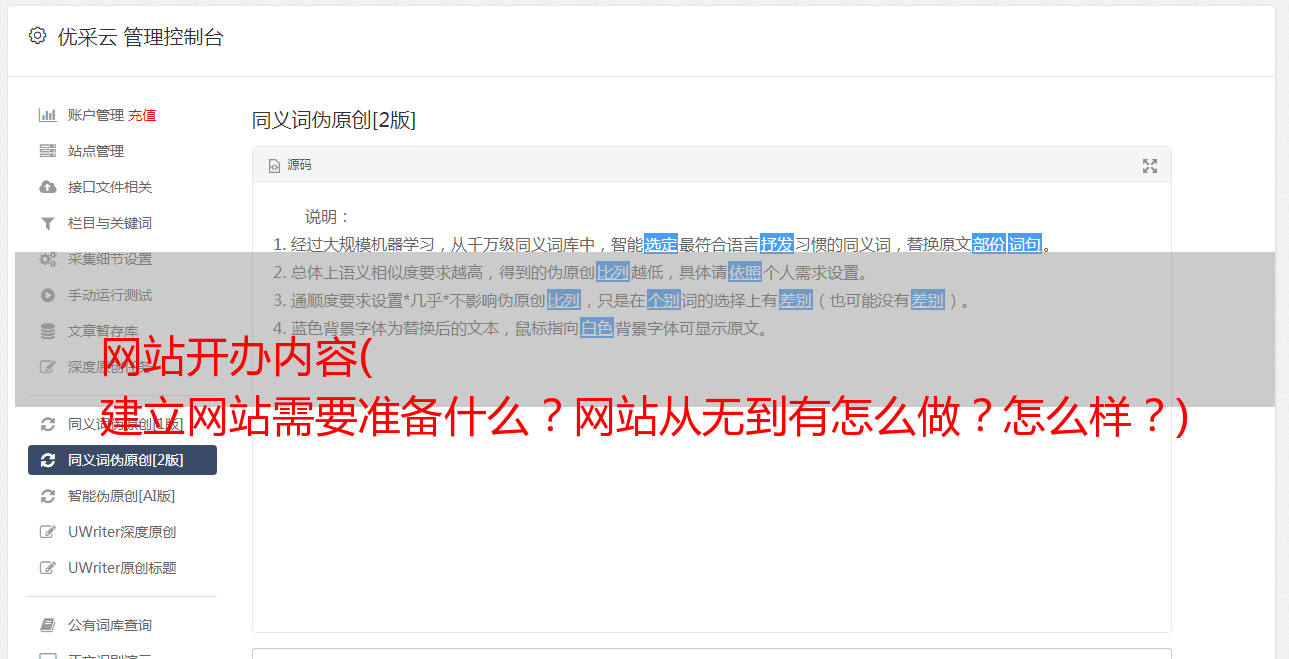This screenshot has height=659, width=1289.
Task: Click the server icon next to 站点管理
Action: click(x=47, y=151)
